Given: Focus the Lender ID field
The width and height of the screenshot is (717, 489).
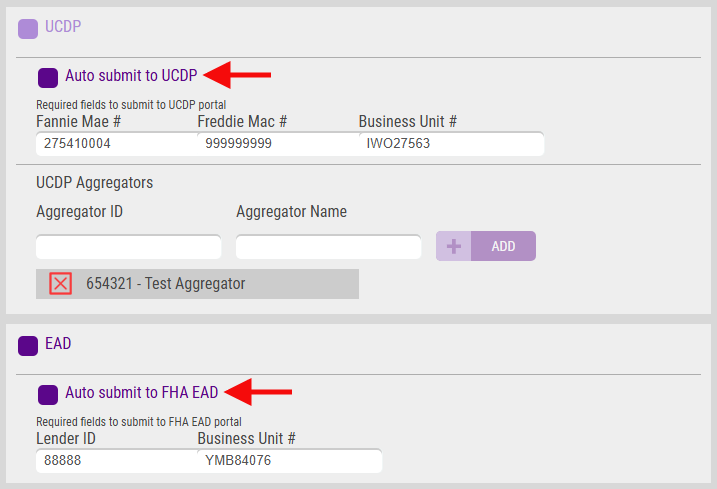Looking at the screenshot, I should (x=117, y=461).
